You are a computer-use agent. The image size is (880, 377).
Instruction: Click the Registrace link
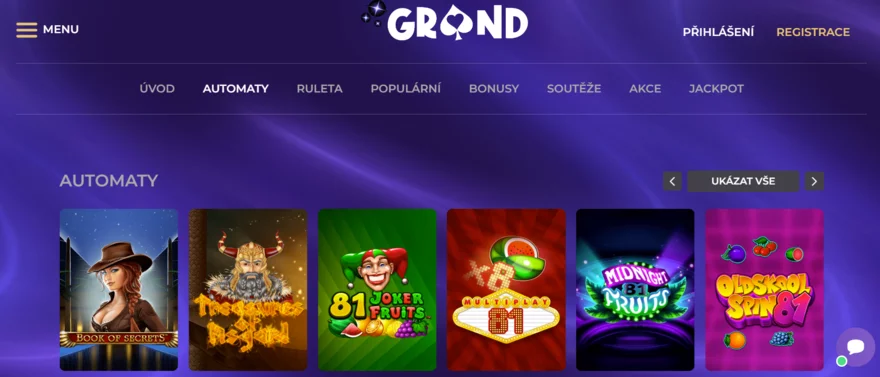(x=813, y=32)
